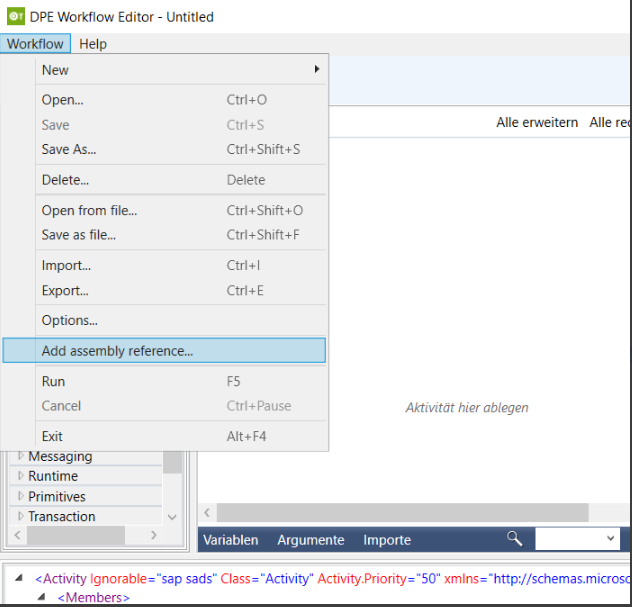Open the Argumente tab
The height and width of the screenshot is (607, 632).
click(x=310, y=540)
